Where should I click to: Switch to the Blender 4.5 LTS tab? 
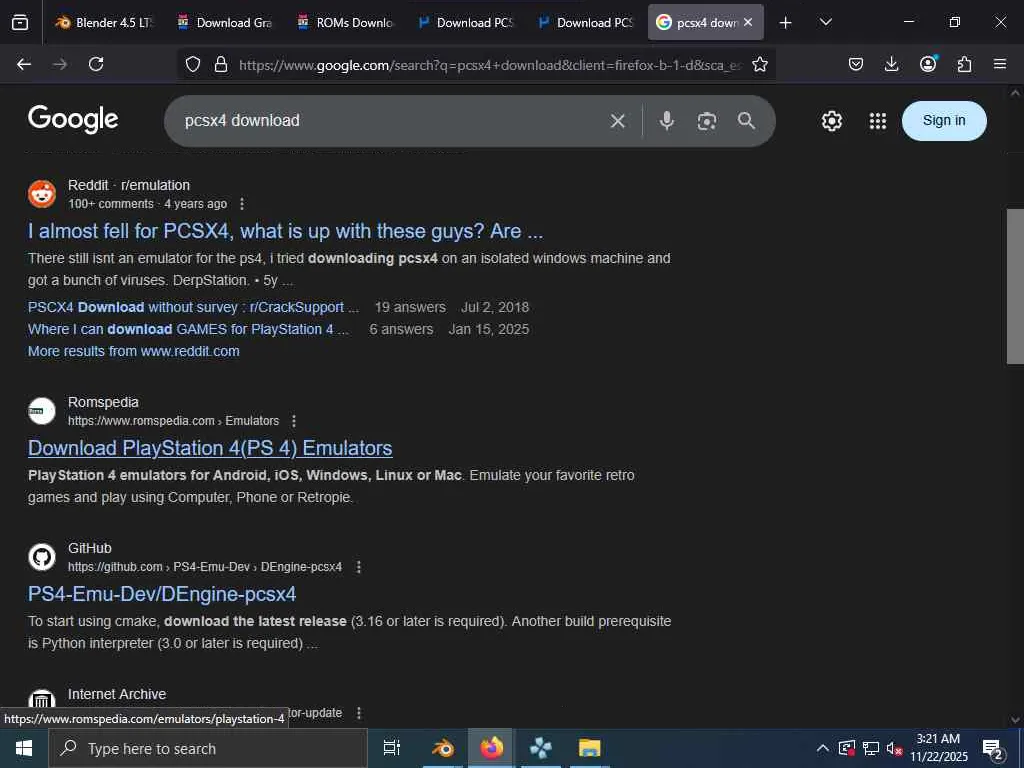[x=104, y=22]
